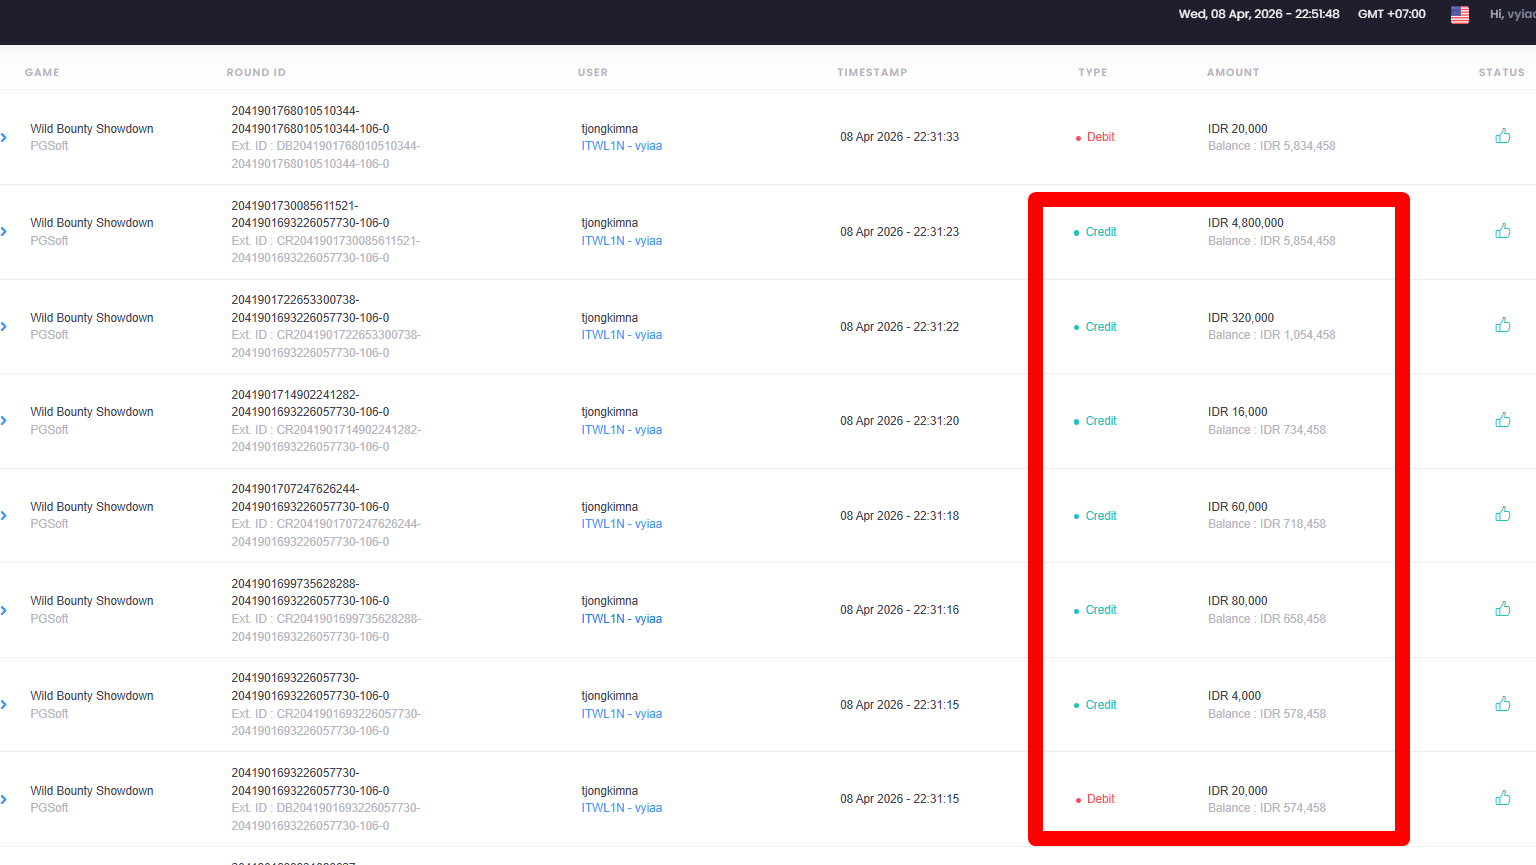The image size is (1536, 865).
Task: Expand the row timestamped 22:31:16
Action: pyautogui.click(x=4, y=610)
